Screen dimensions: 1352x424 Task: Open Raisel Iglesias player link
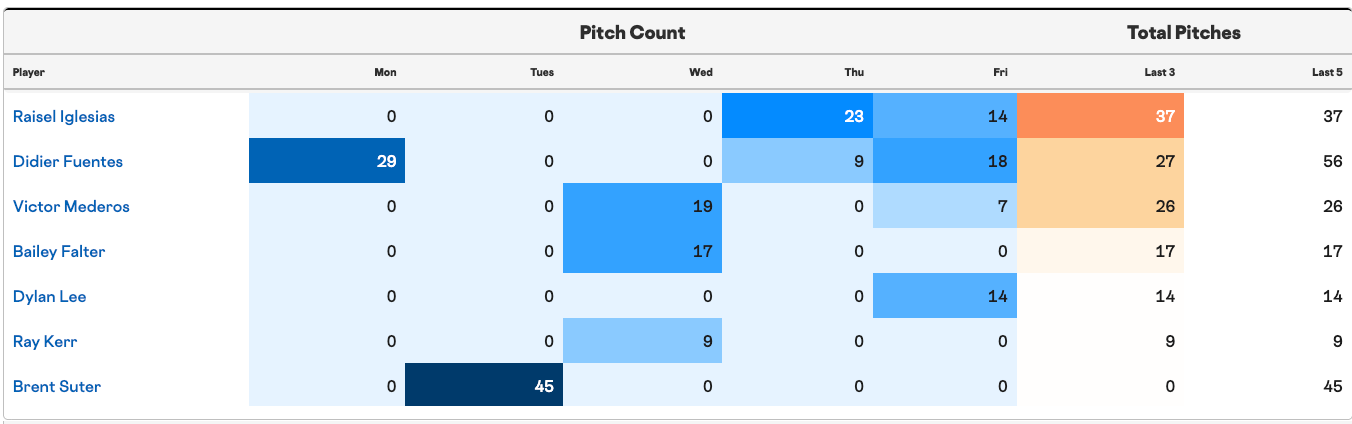click(64, 116)
